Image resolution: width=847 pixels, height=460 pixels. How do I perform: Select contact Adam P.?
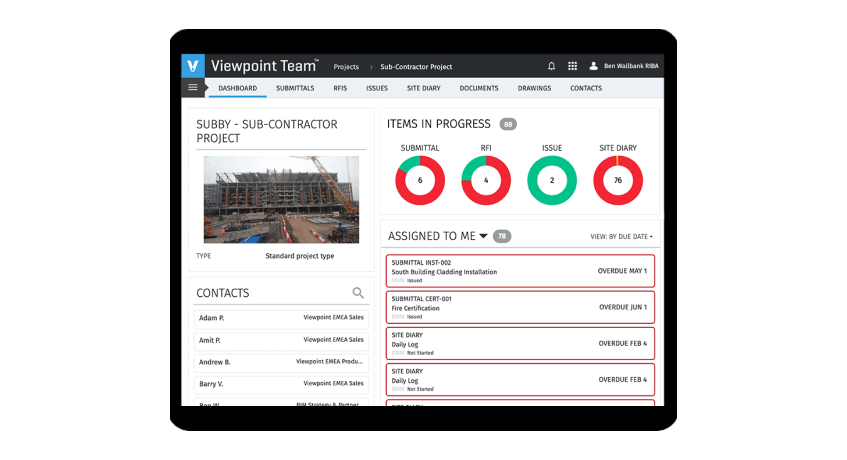pyautogui.click(x=281, y=318)
